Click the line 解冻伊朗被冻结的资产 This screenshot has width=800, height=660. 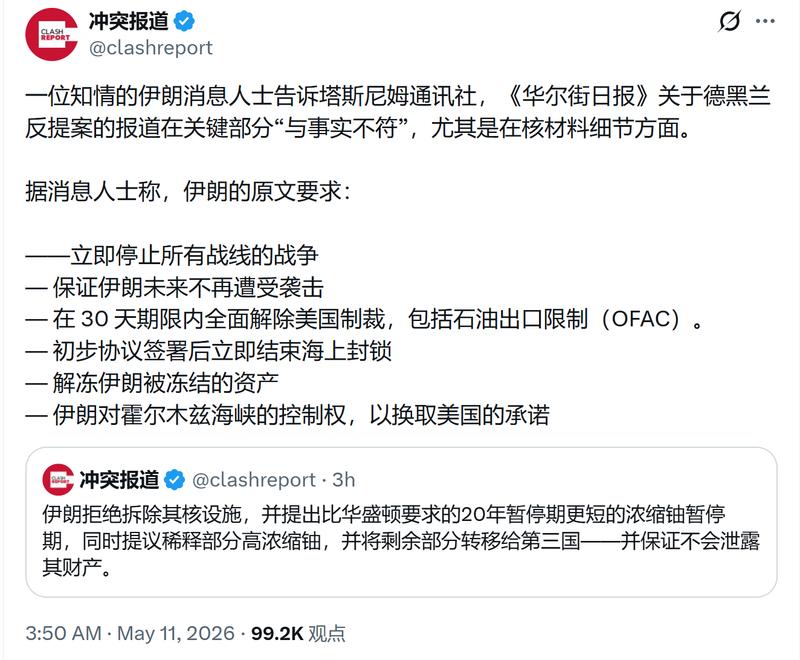pos(152,383)
